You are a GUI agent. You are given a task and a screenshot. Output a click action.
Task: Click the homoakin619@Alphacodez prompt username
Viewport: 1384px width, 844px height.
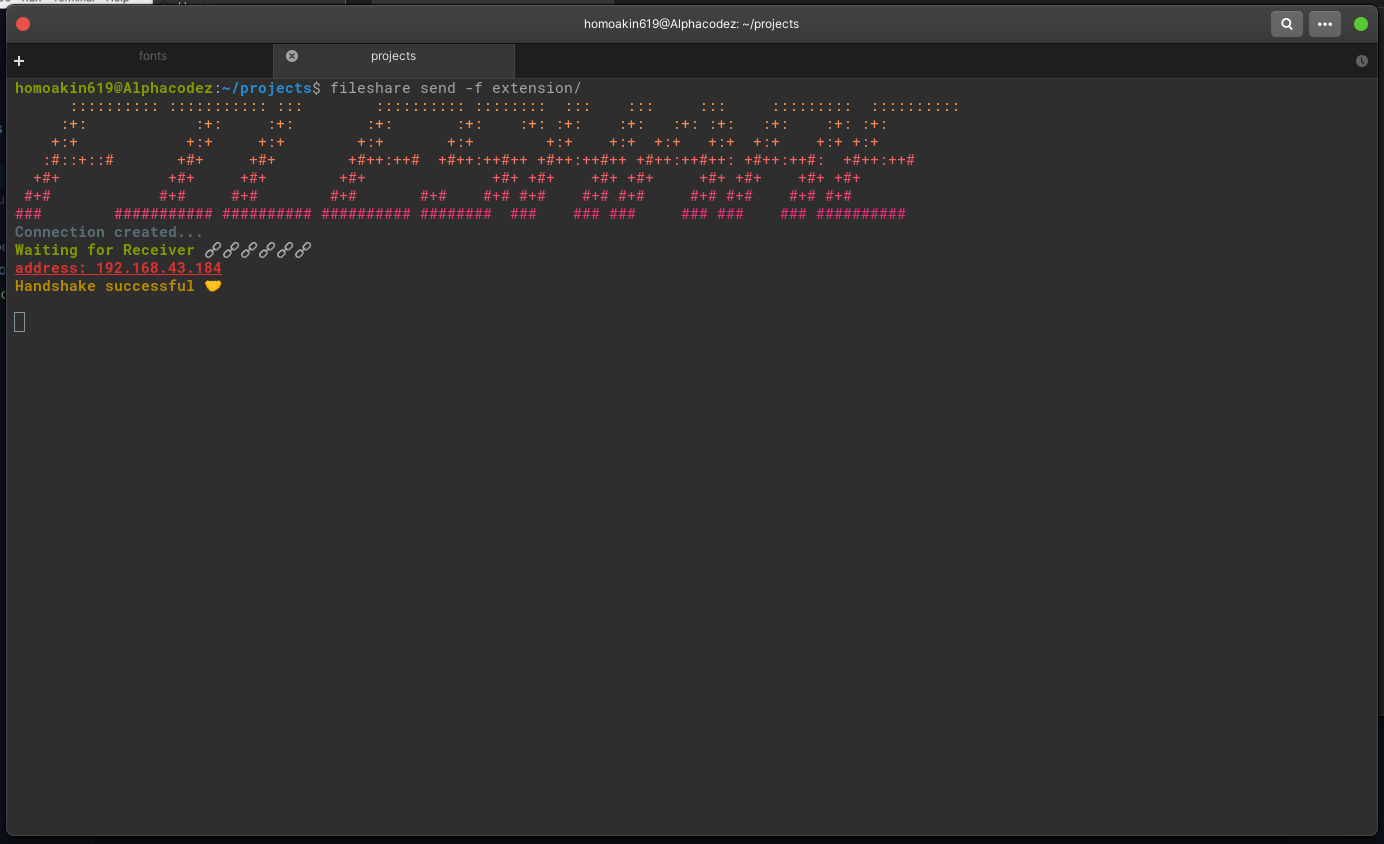114,88
